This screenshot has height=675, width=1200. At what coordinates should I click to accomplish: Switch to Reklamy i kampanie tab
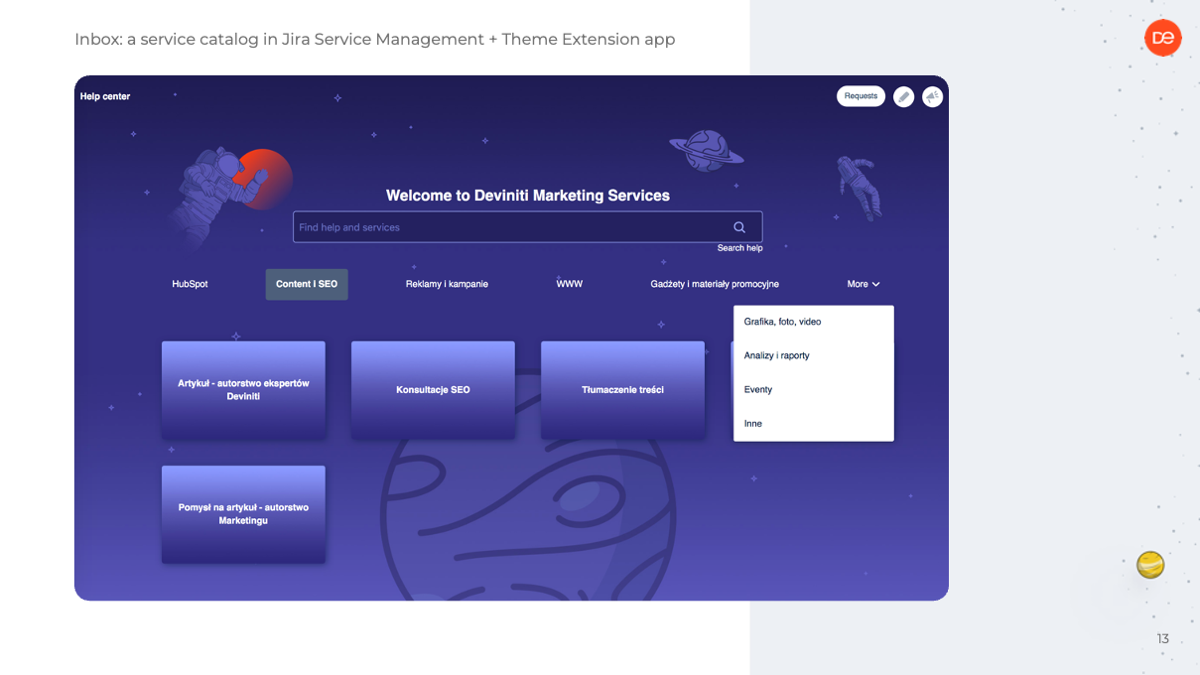point(447,284)
